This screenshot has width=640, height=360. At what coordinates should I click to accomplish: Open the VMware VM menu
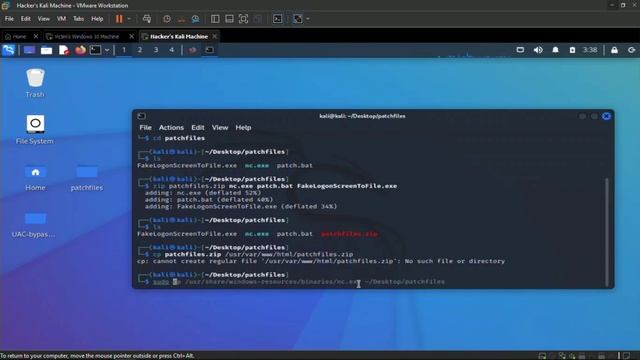[x=61, y=19]
